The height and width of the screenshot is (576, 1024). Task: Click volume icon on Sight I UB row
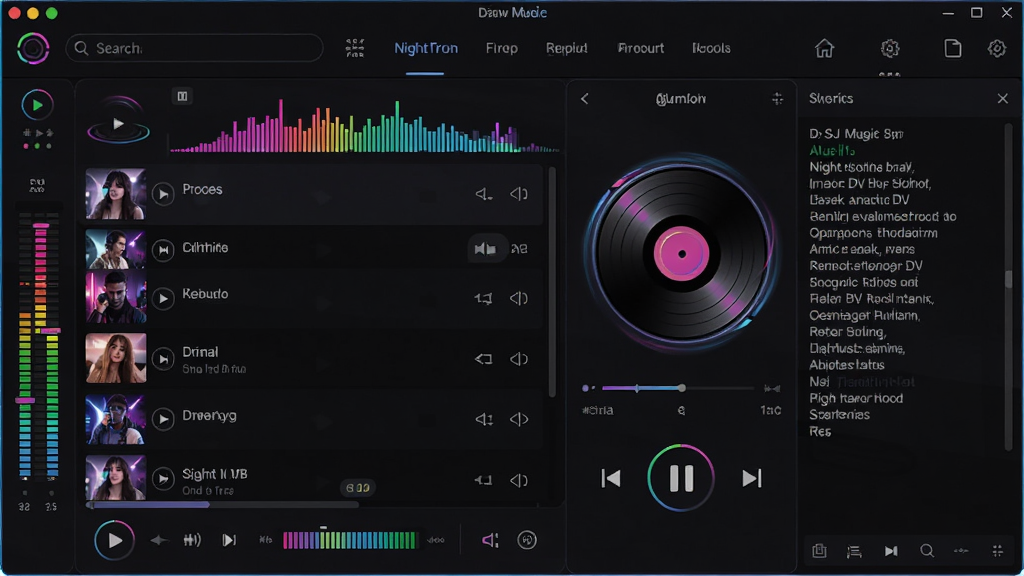click(519, 480)
